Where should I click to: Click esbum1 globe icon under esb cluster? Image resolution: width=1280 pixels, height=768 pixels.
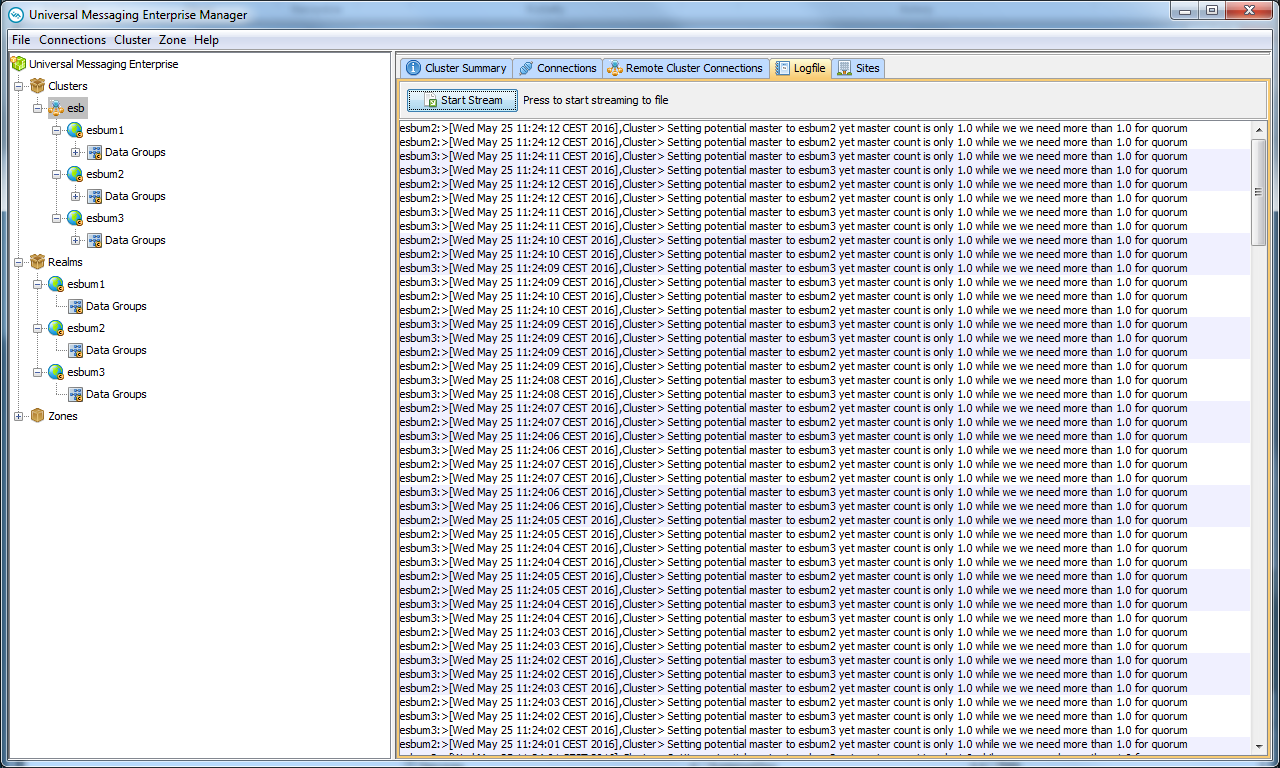coord(75,130)
